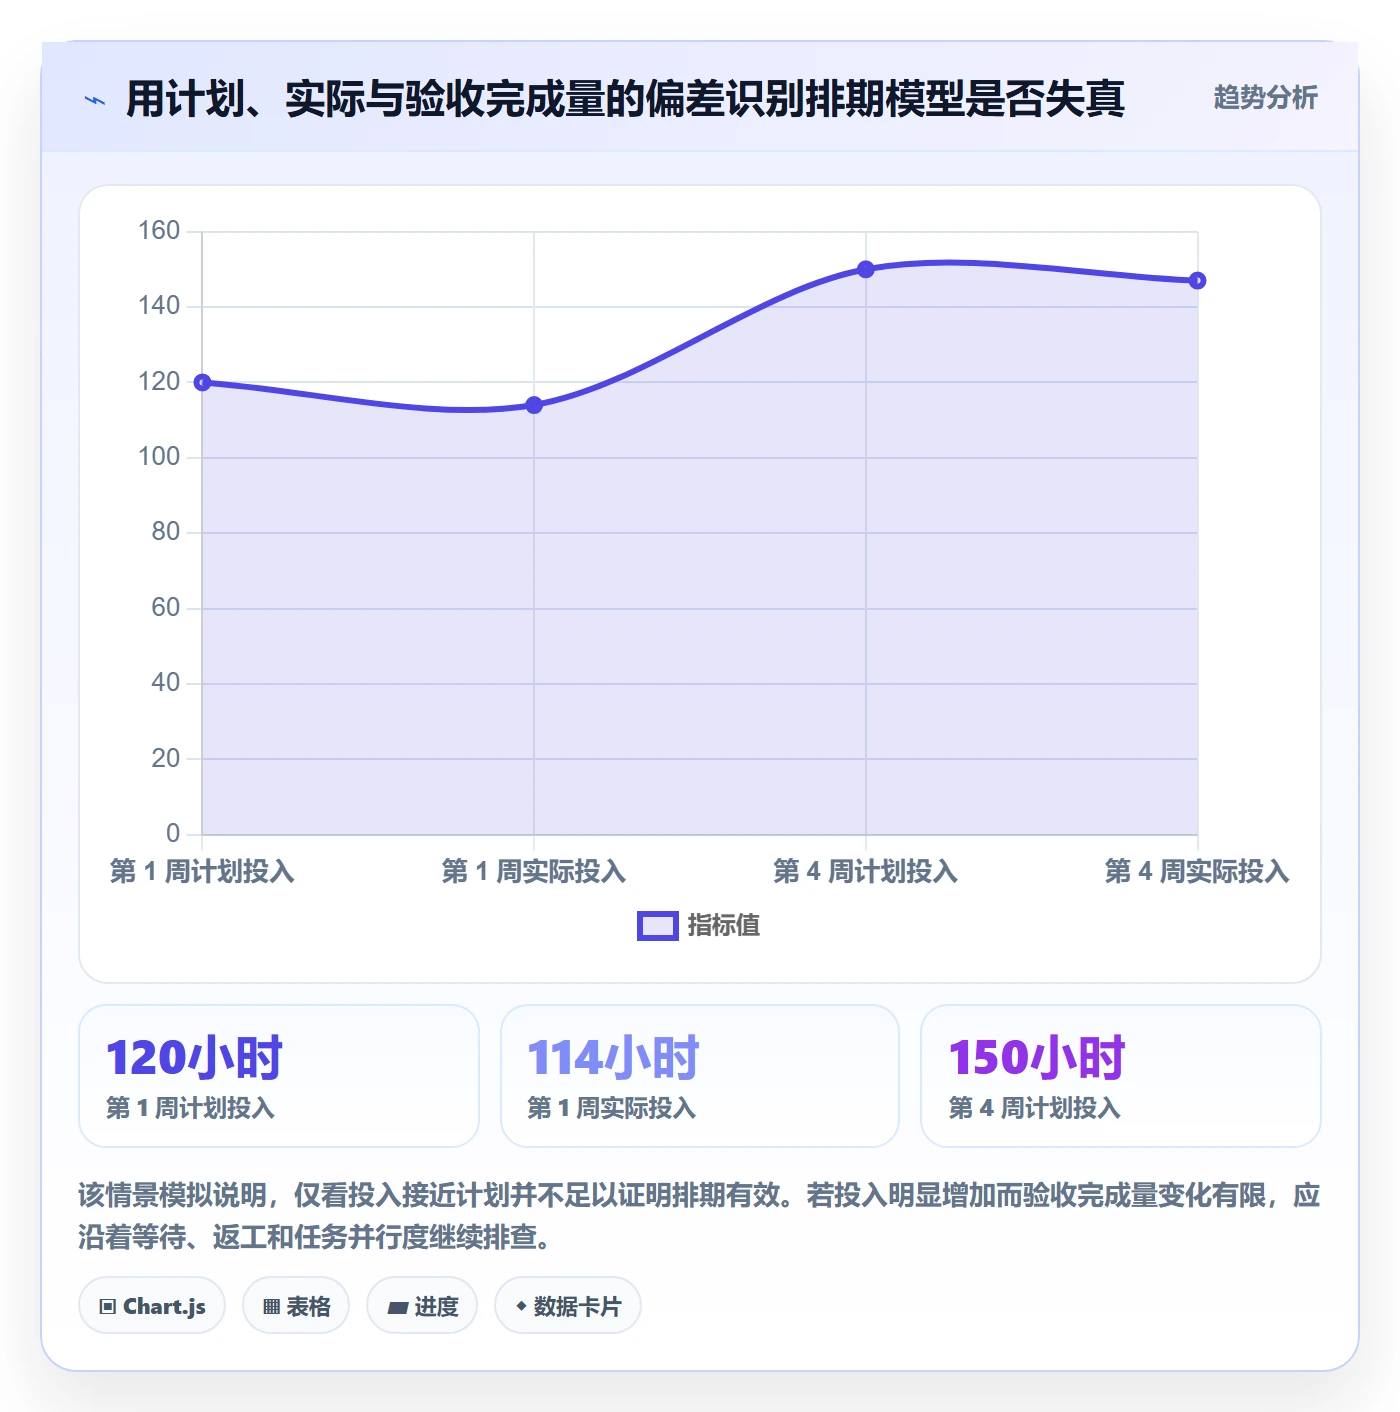Click the 114小时 data card
This screenshot has width=1400, height=1412.
[x=700, y=1076]
